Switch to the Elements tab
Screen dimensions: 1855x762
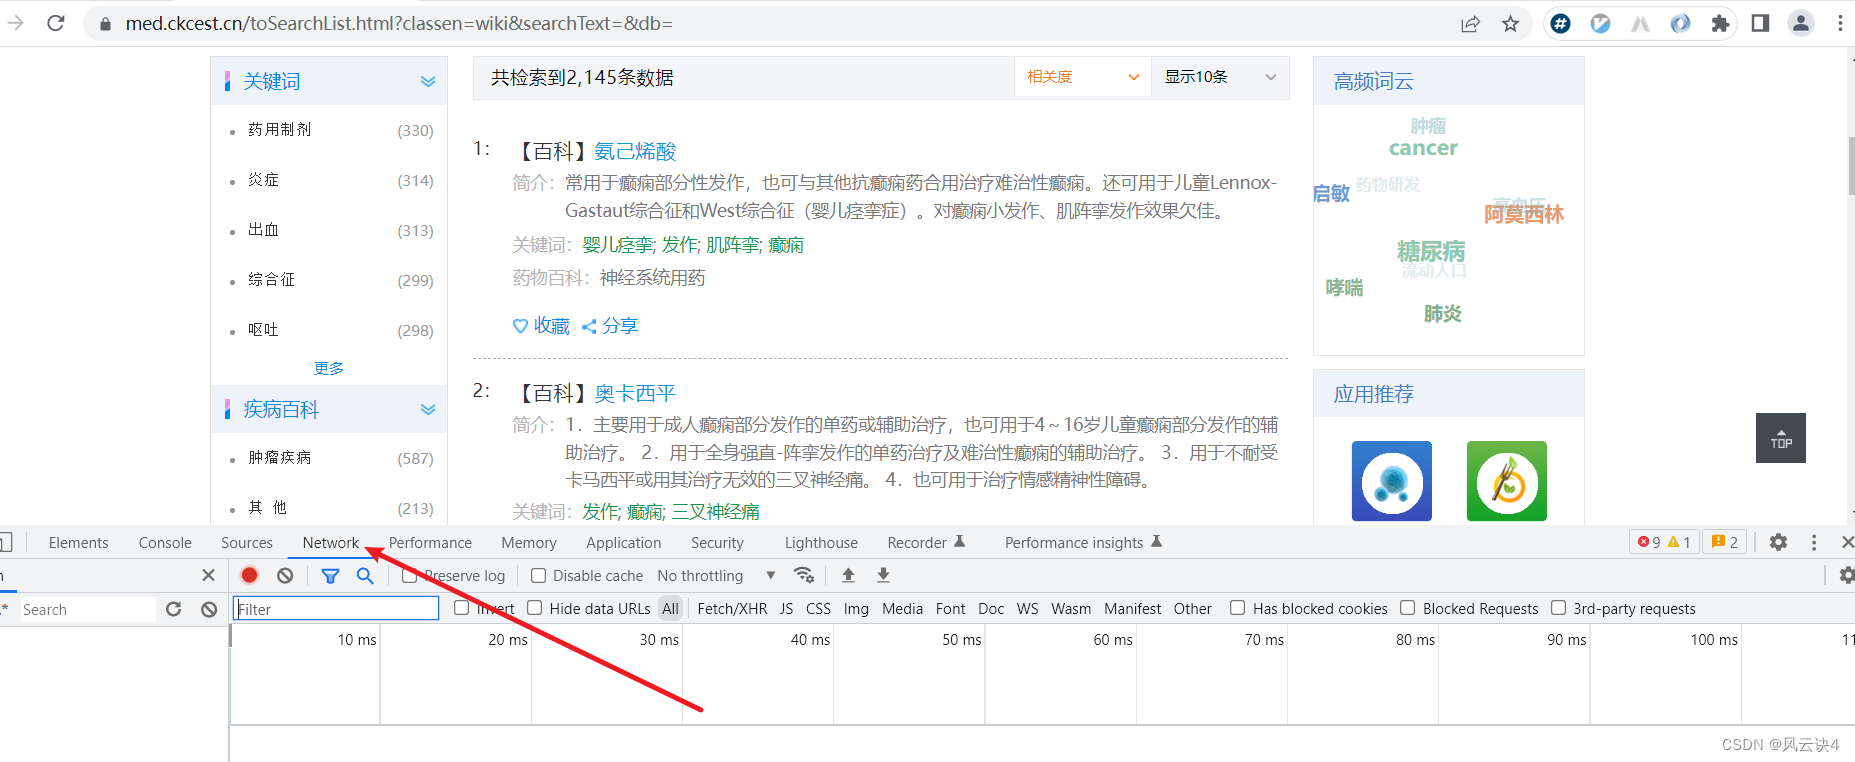(78, 543)
